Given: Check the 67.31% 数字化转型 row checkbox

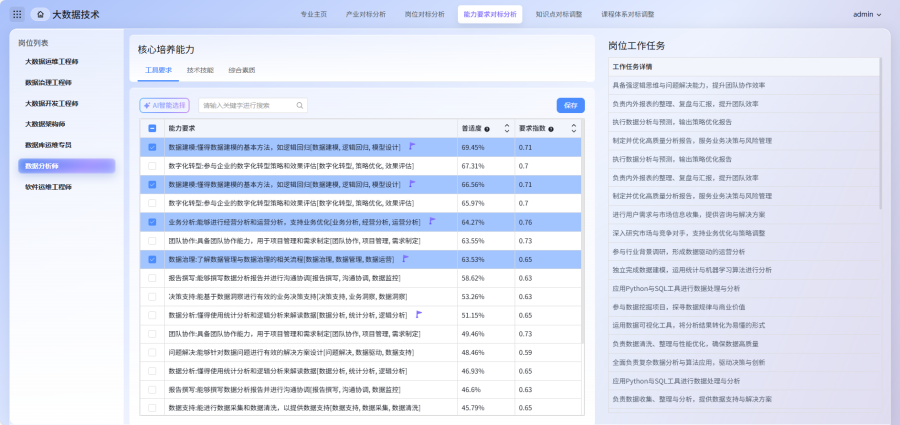Looking at the screenshot, I should 152,166.
